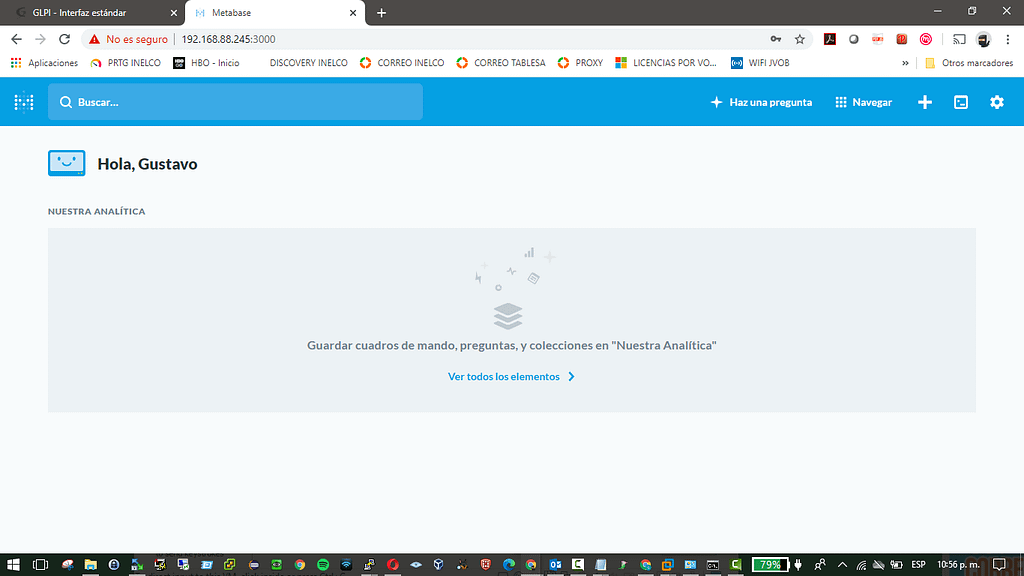Click Haz una pregunta button
The image size is (1024, 576).
click(x=761, y=102)
